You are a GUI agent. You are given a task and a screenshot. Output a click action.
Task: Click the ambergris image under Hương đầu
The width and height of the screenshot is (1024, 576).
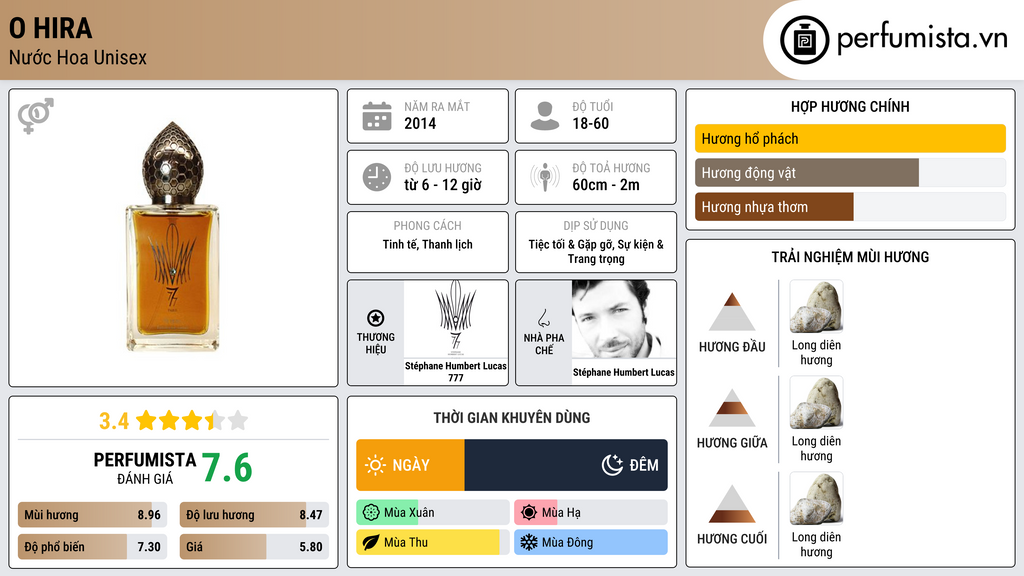(x=816, y=306)
